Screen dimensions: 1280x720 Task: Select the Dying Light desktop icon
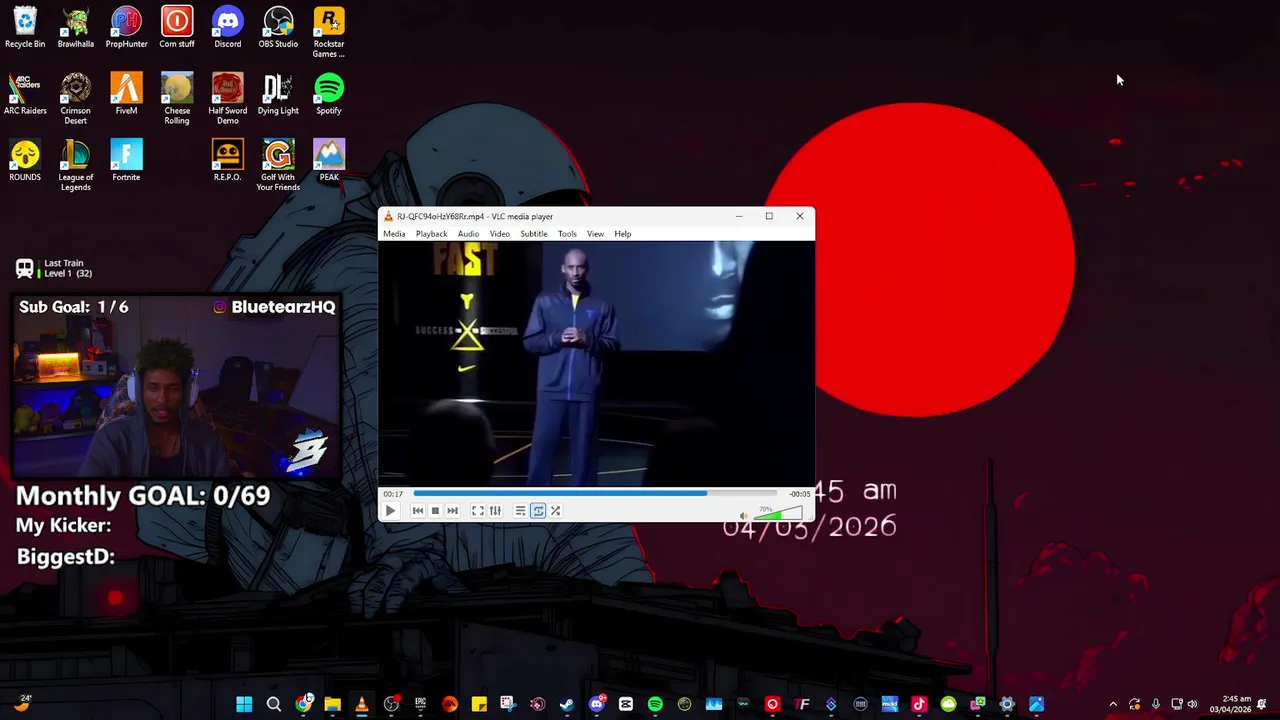[278, 95]
